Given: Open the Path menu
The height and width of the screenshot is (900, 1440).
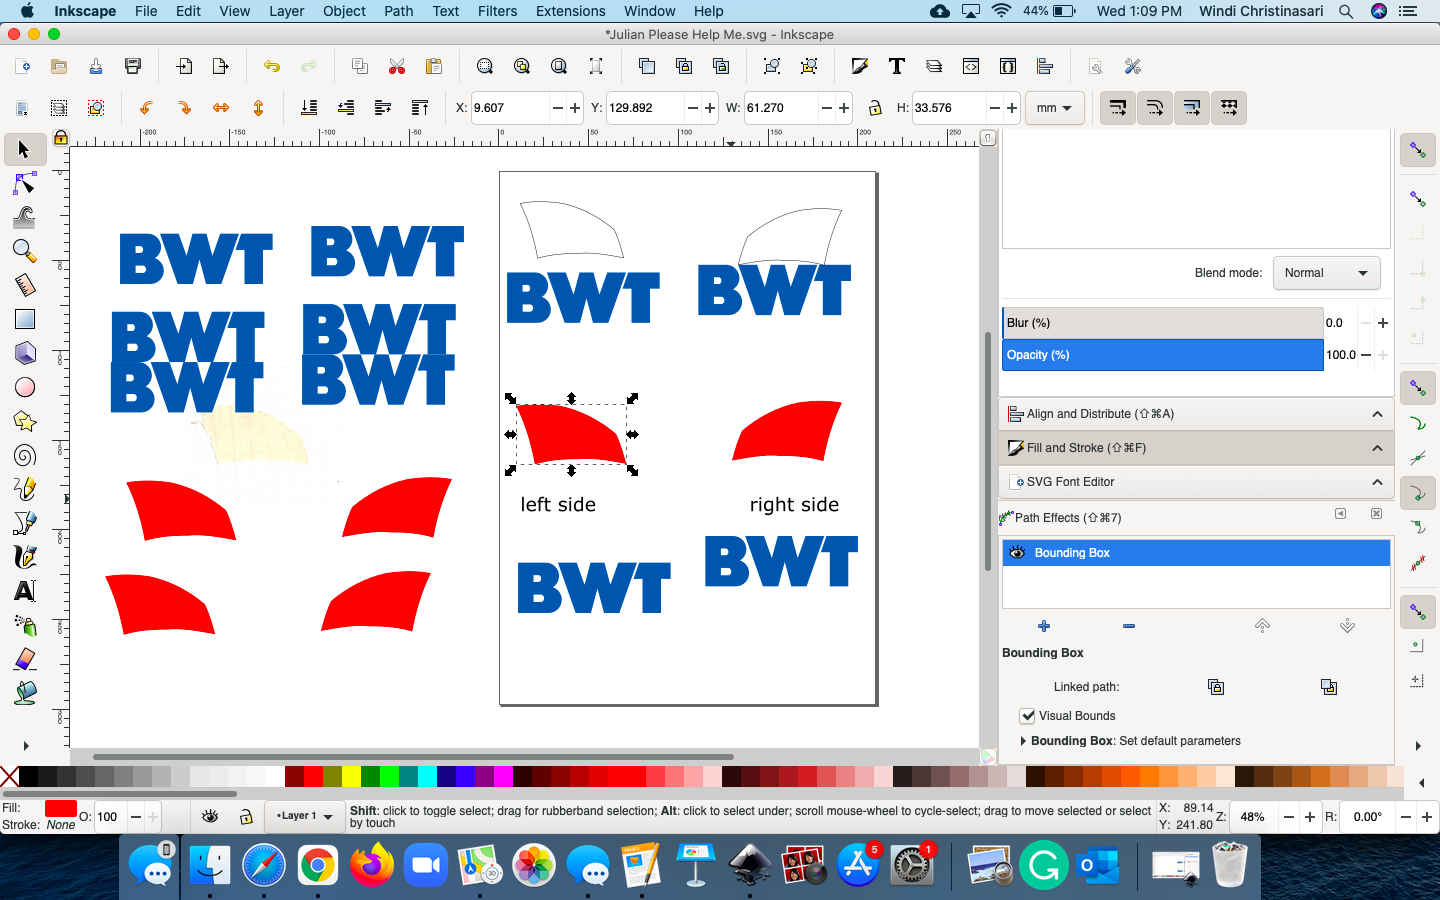Looking at the screenshot, I should coord(399,11).
